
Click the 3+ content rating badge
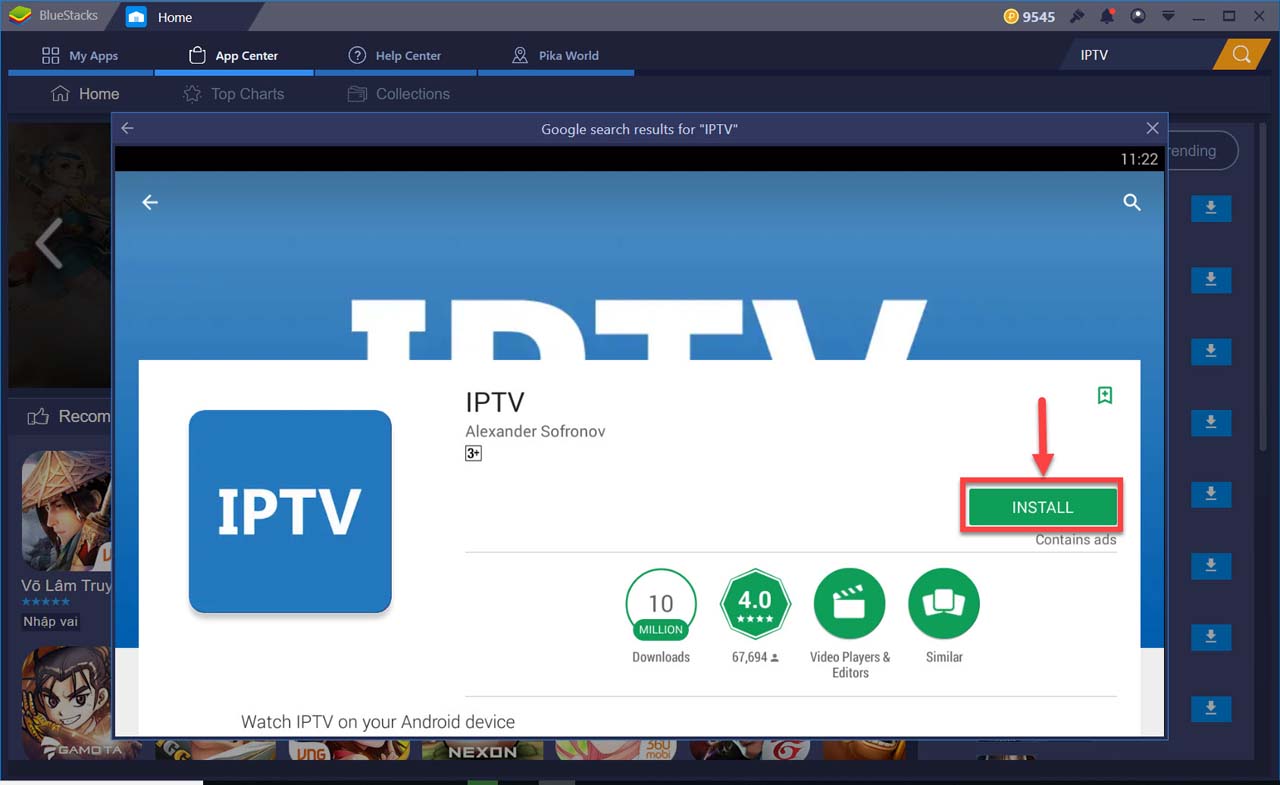click(474, 453)
